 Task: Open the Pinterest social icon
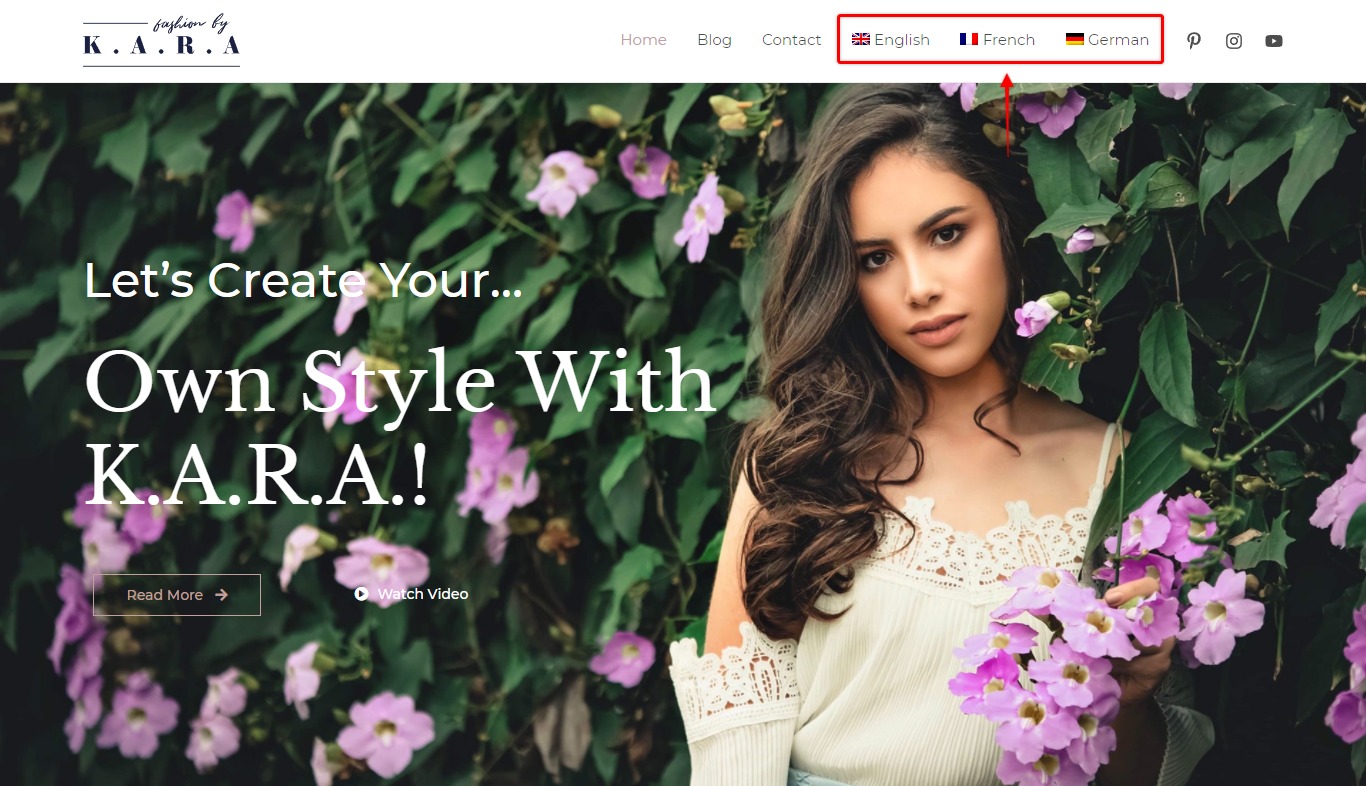pos(1193,41)
